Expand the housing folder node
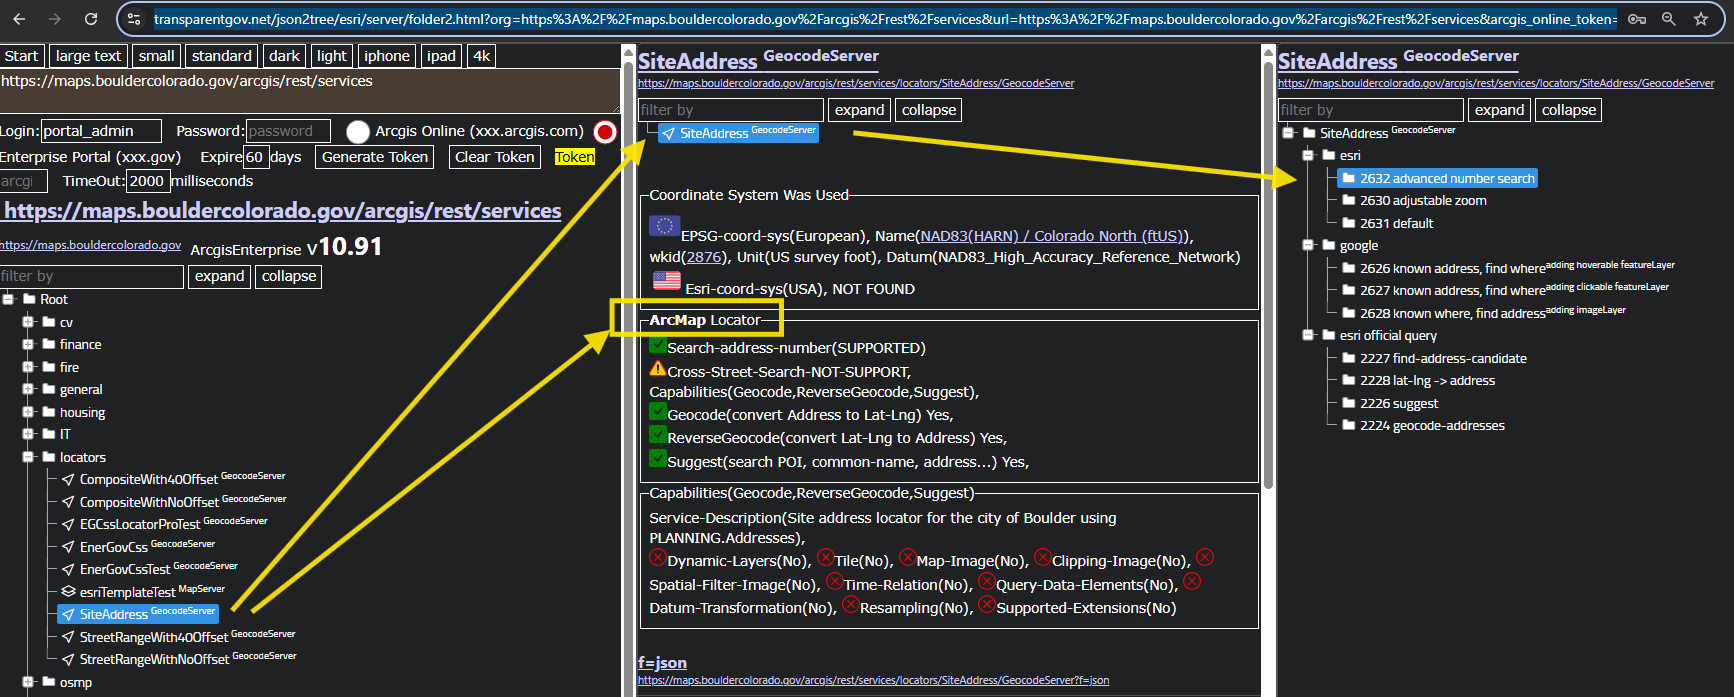Image resolution: width=1734 pixels, height=697 pixels. tap(28, 412)
